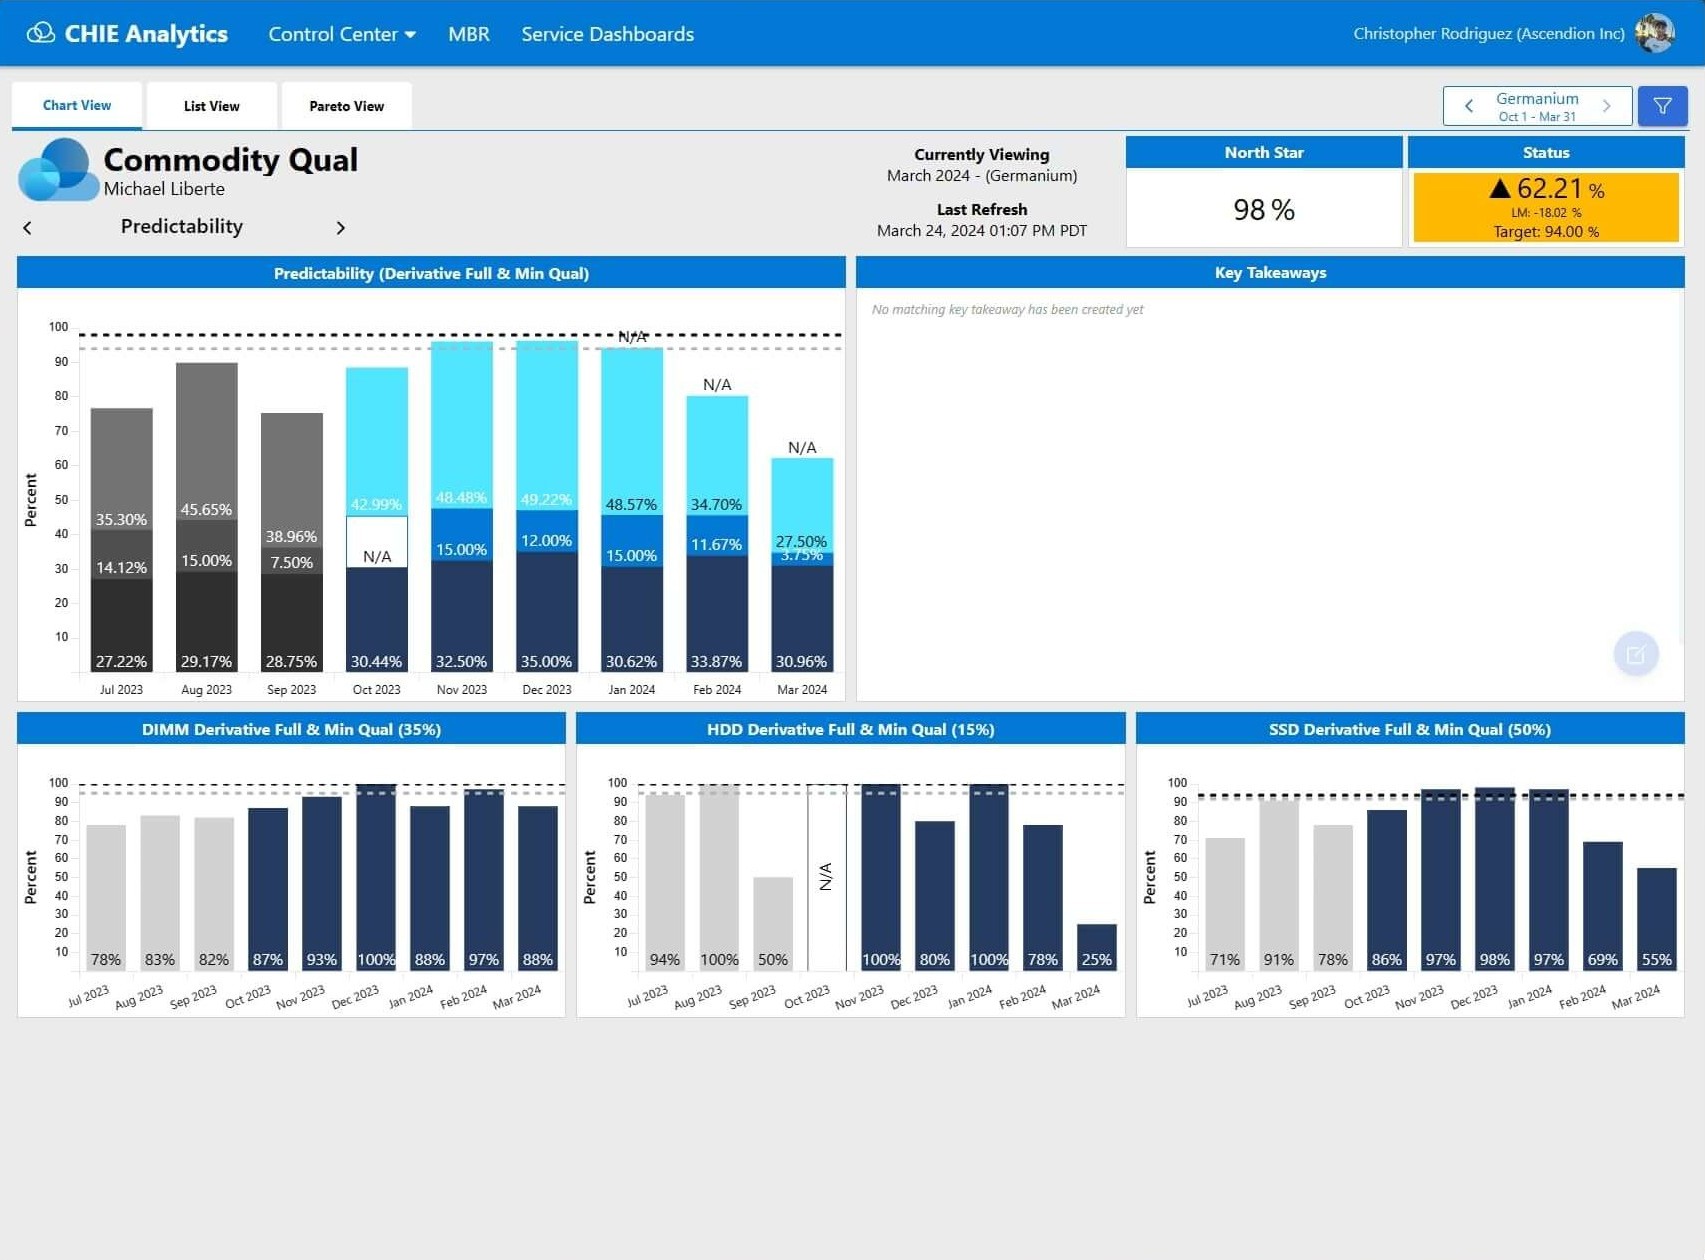This screenshot has height=1260, width=1705.
Task: Click the edit key takeaway floating button
Action: (1636, 654)
